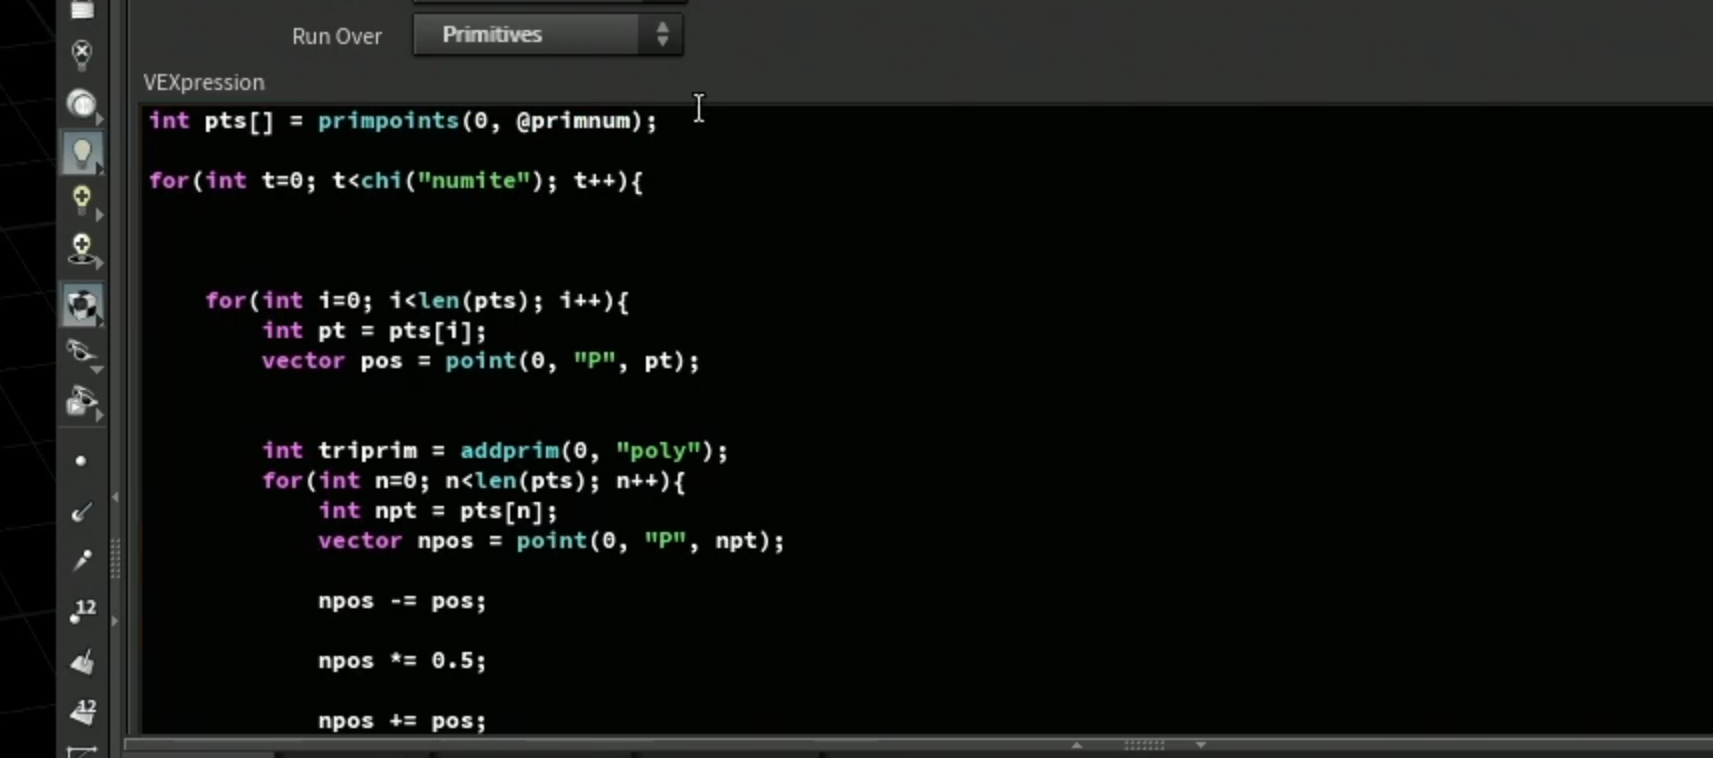Click the "poly" string in code
The width and height of the screenshot is (1713, 758).
click(658, 451)
